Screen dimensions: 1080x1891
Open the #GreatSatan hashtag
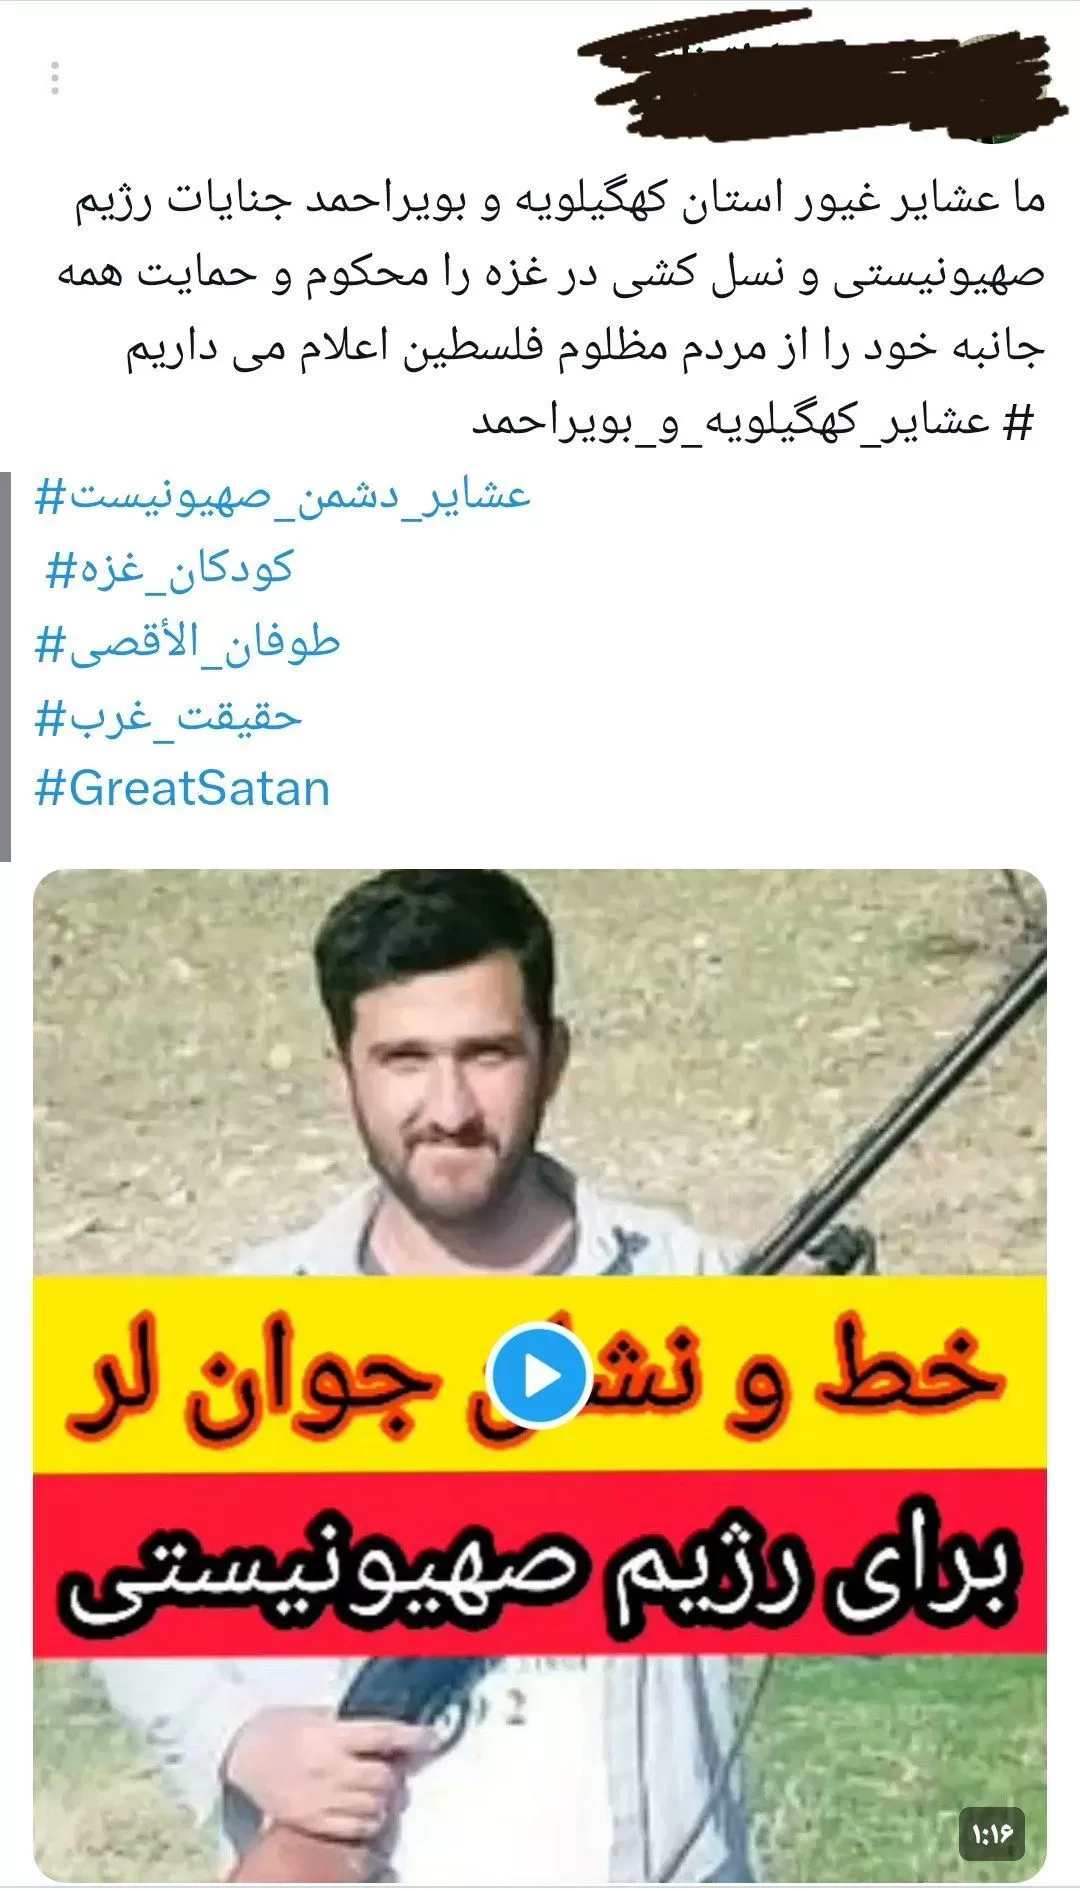point(183,788)
